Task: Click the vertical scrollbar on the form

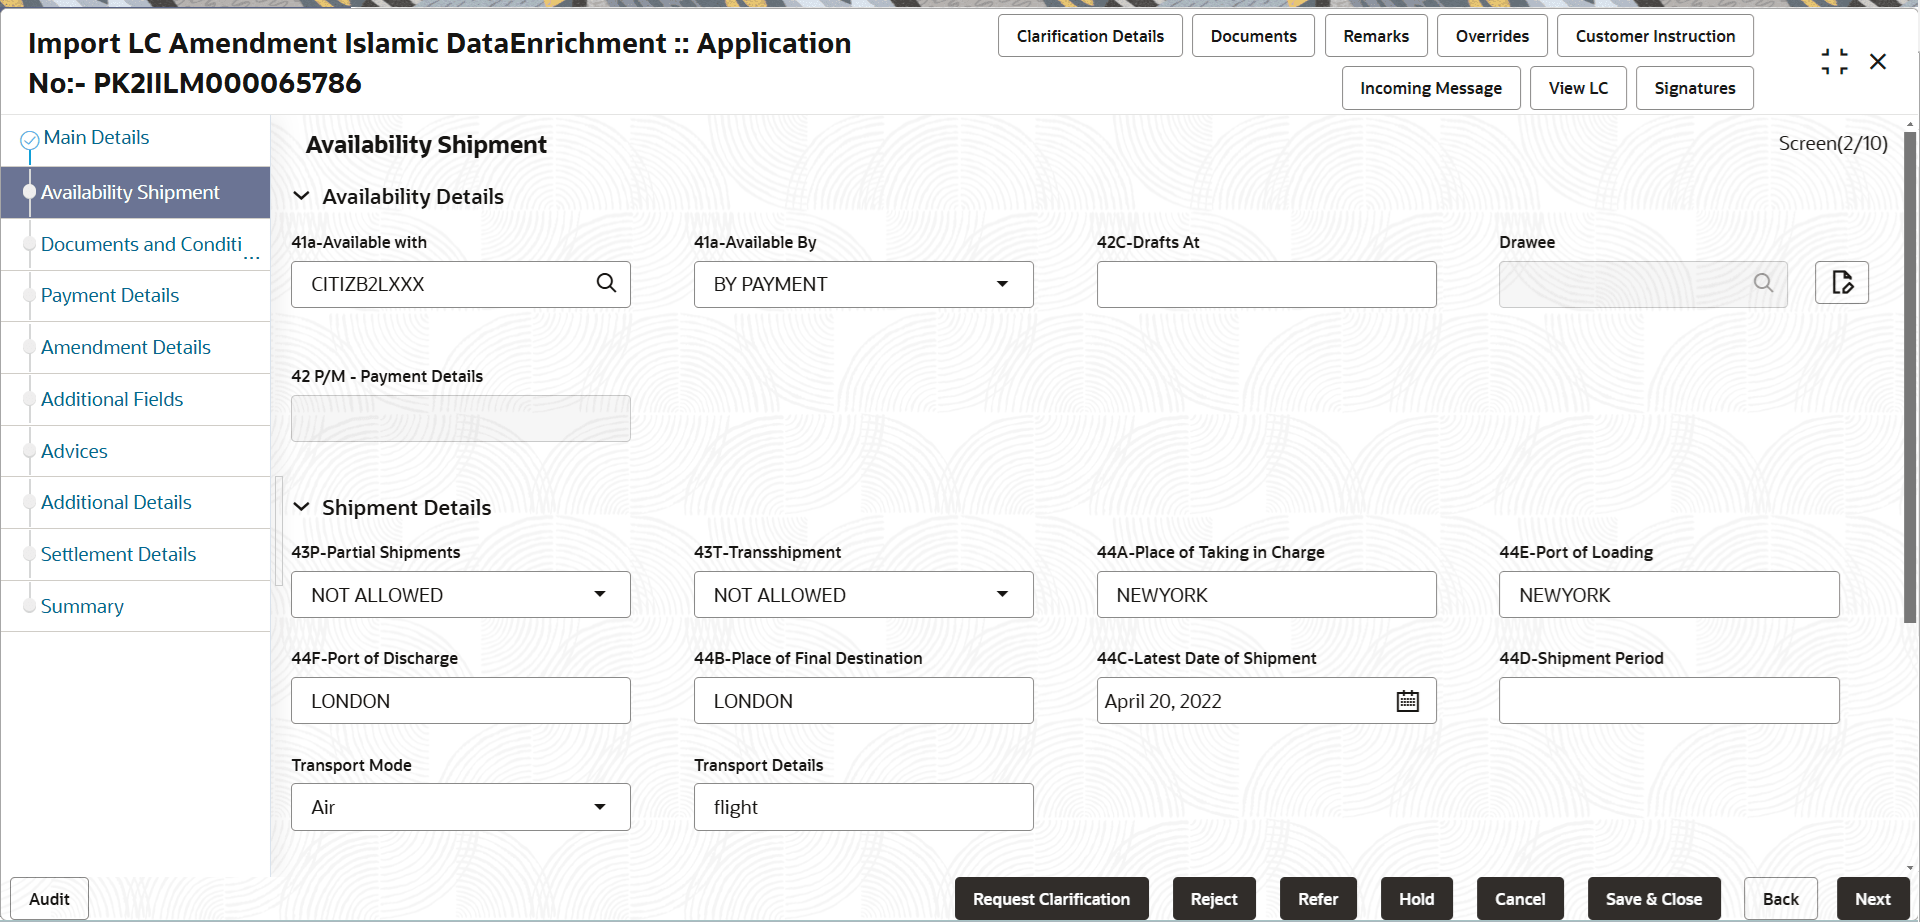Action: (1909, 380)
